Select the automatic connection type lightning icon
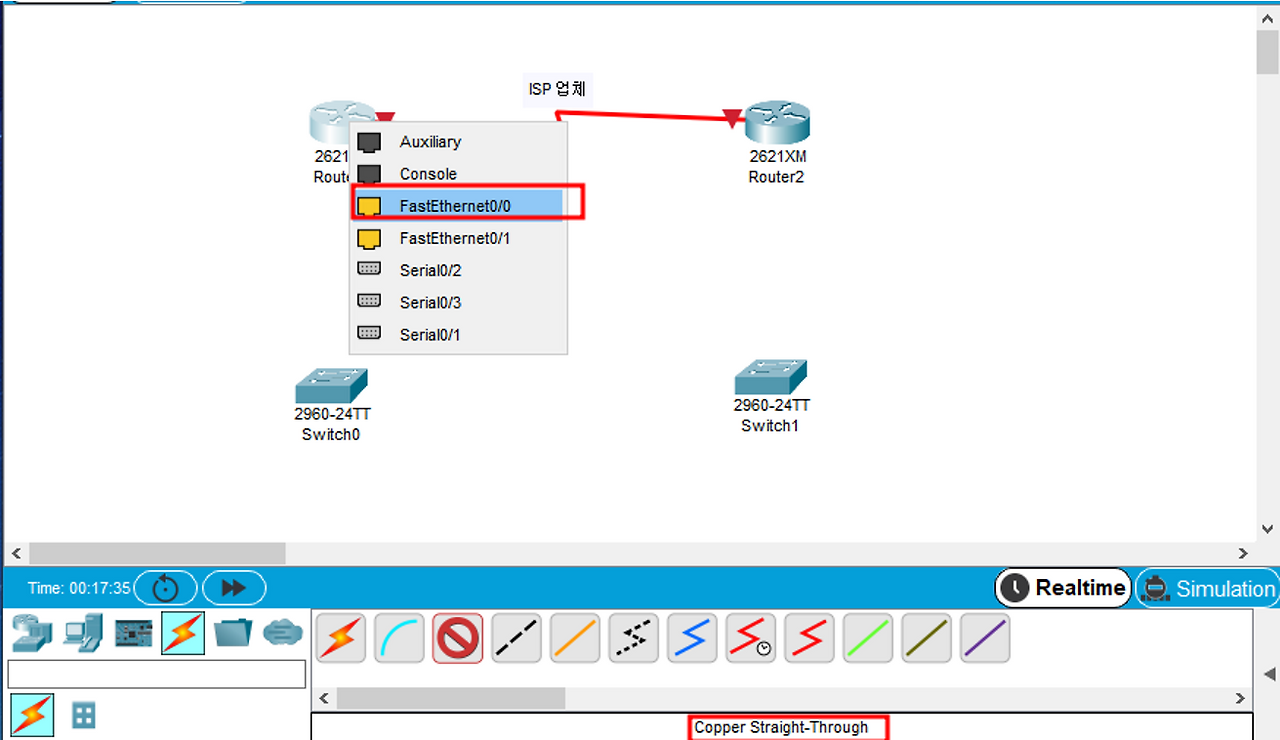Viewport: 1280px width, 740px height. pyautogui.click(x=341, y=639)
